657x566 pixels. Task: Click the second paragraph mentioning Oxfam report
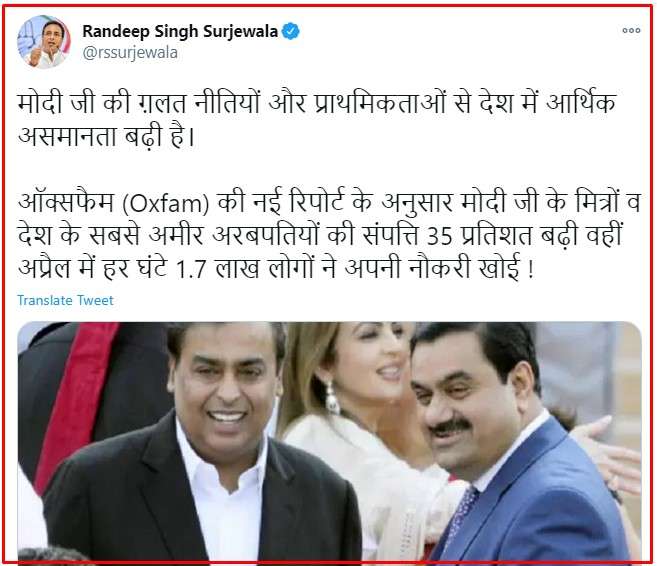(x=328, y=236)
